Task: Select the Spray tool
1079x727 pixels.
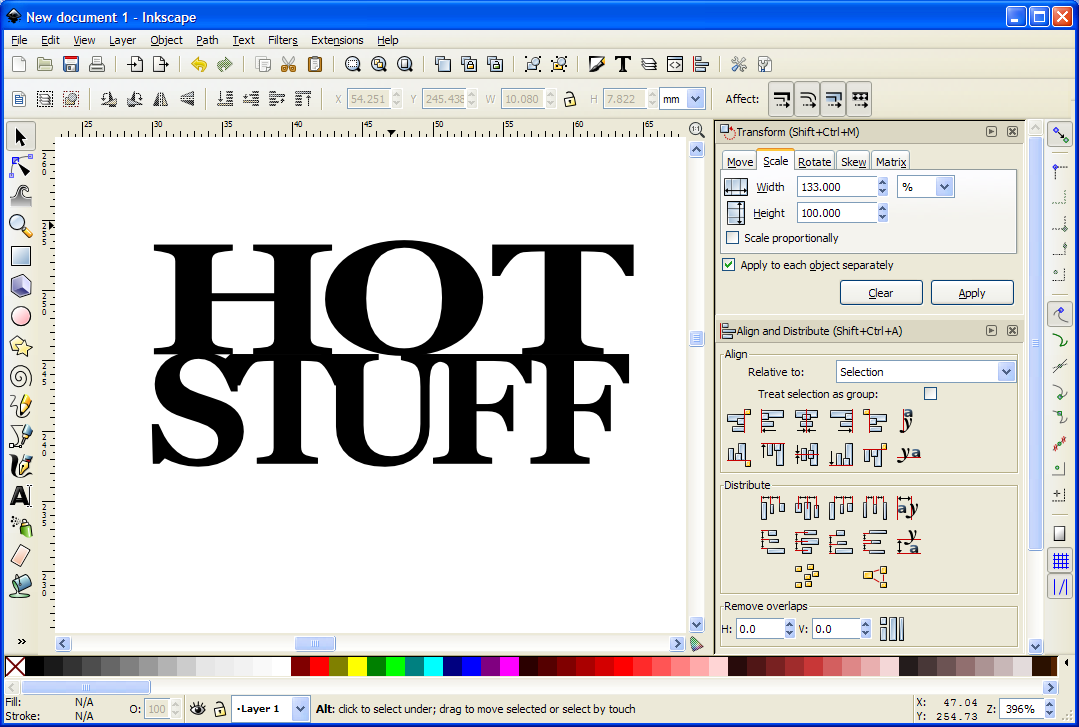Action: pos(21,526)
